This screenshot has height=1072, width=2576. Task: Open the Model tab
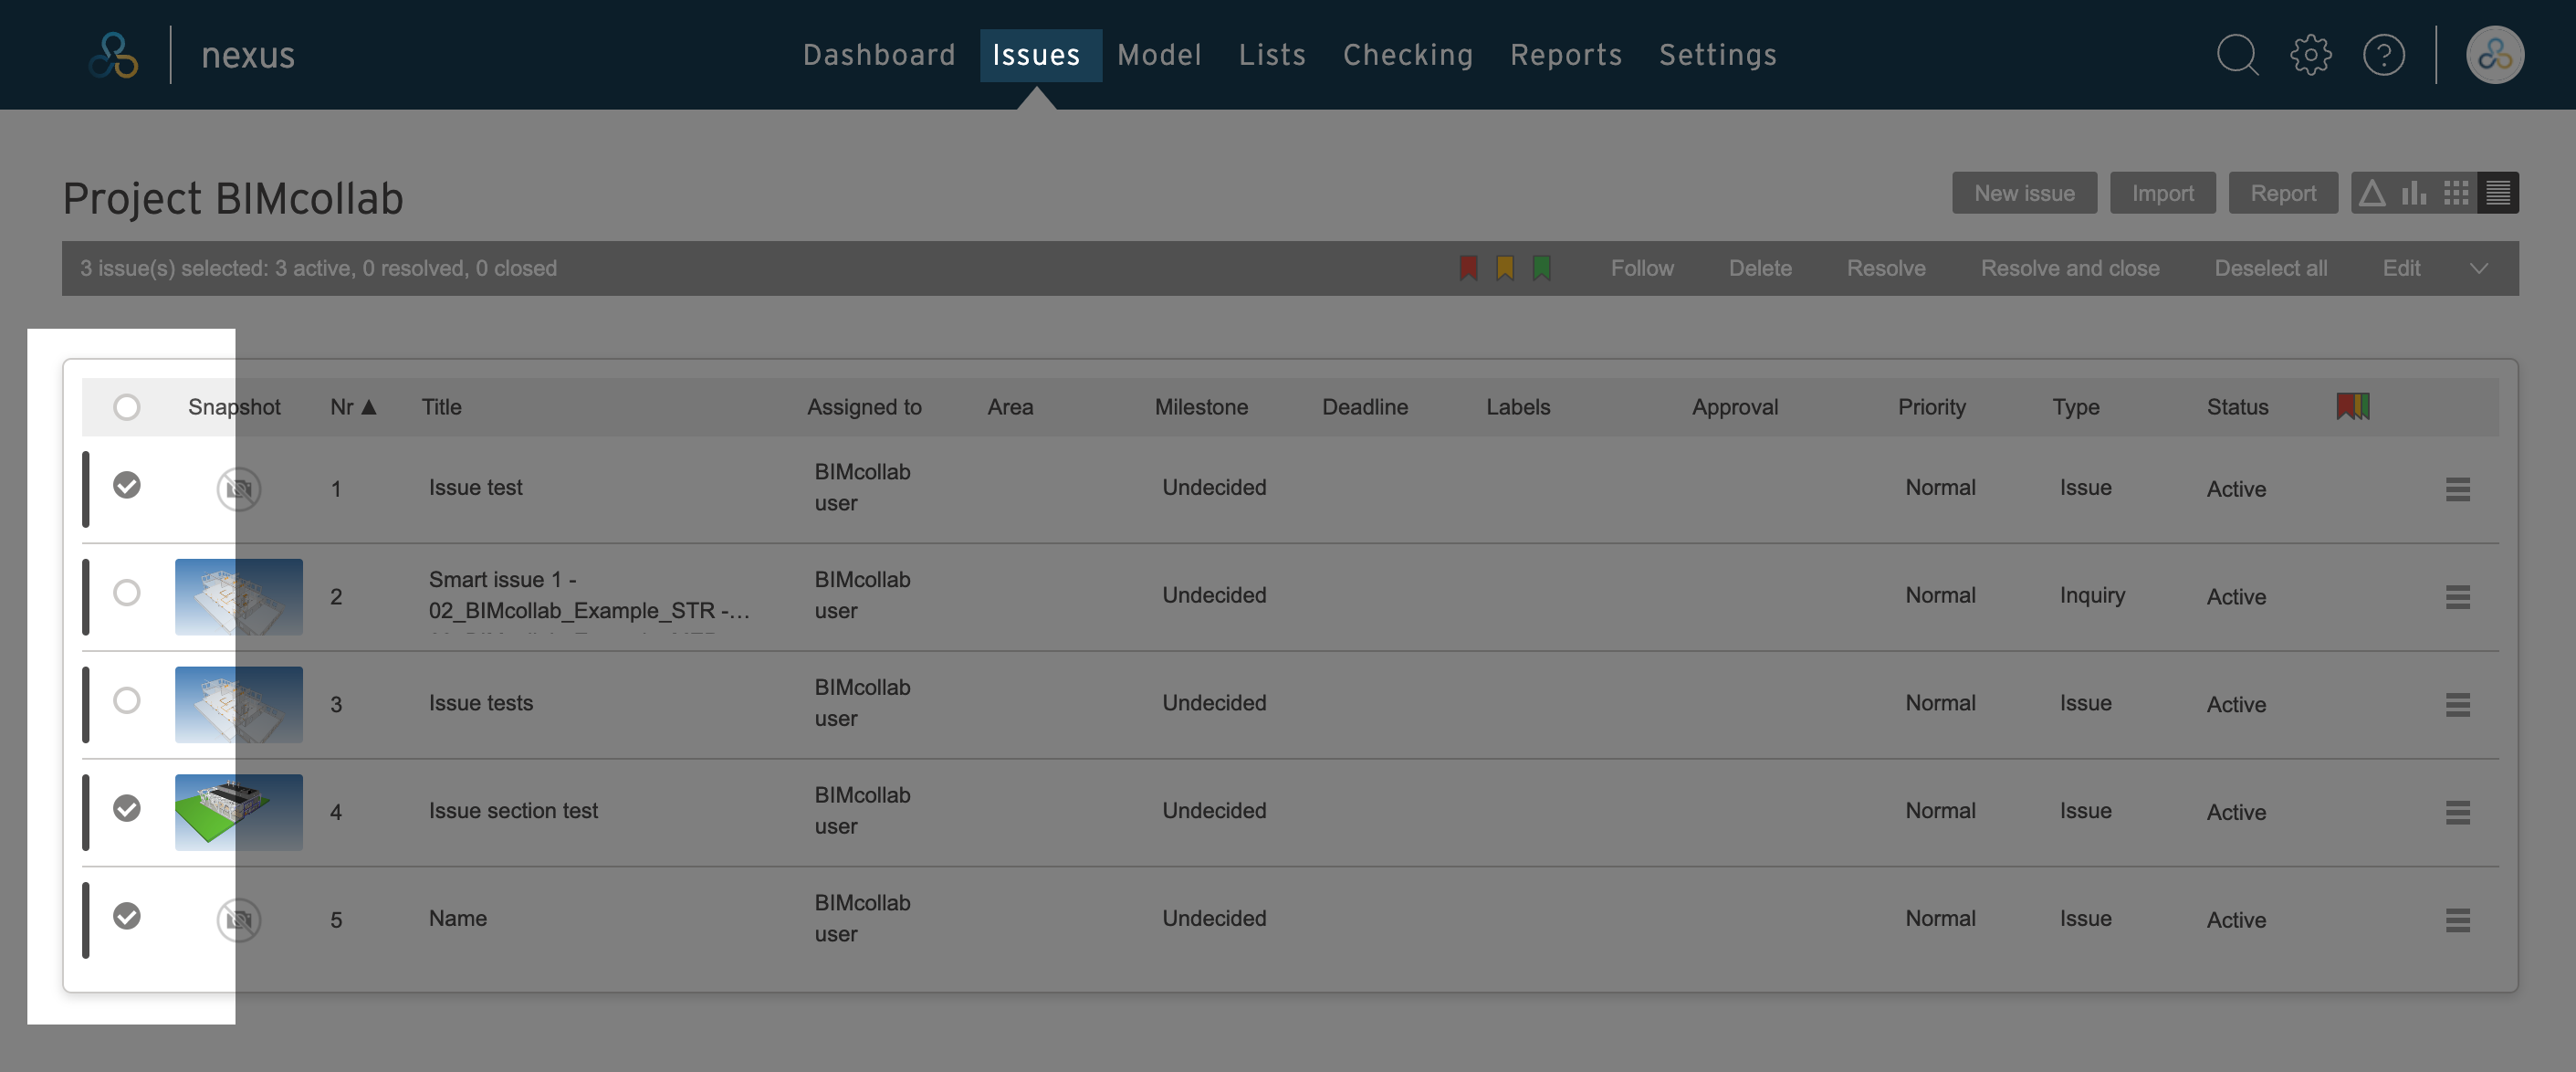point(1159,55)
